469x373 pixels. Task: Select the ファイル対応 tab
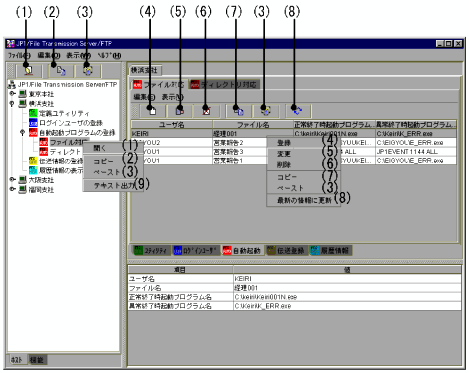pos(159,84)
